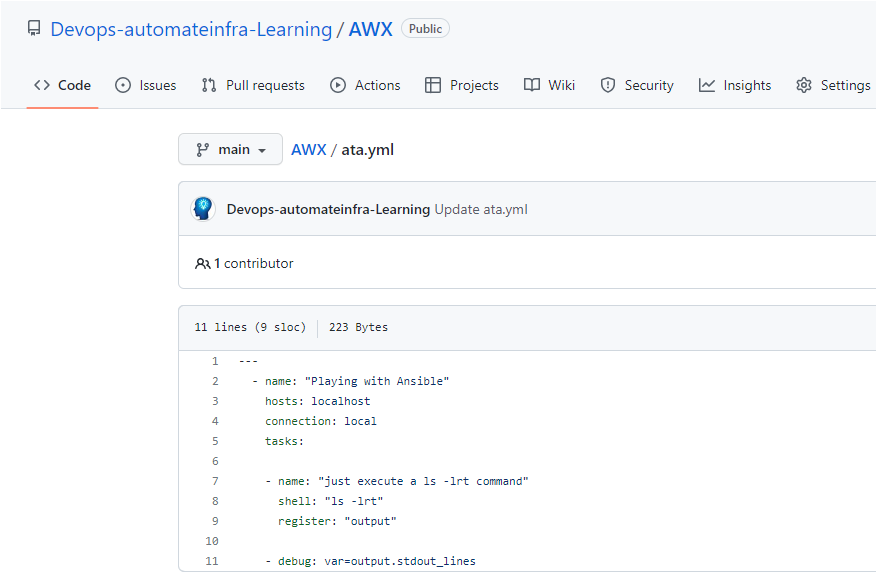This screenshot has width=877, height=583.
Task: Click the Issues circle icon
Action: pyautogui.click(x=123, y=85)
